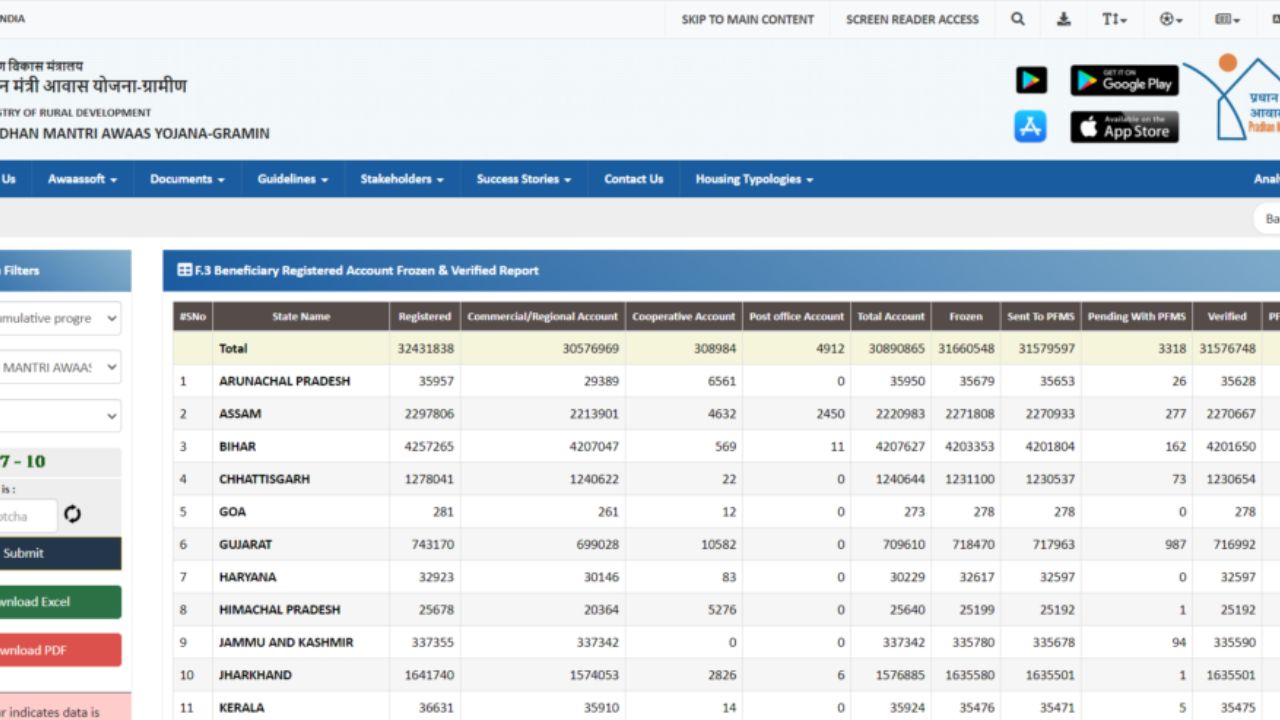
Task: Open the Stakeholders menu
Action: (402, 179)
